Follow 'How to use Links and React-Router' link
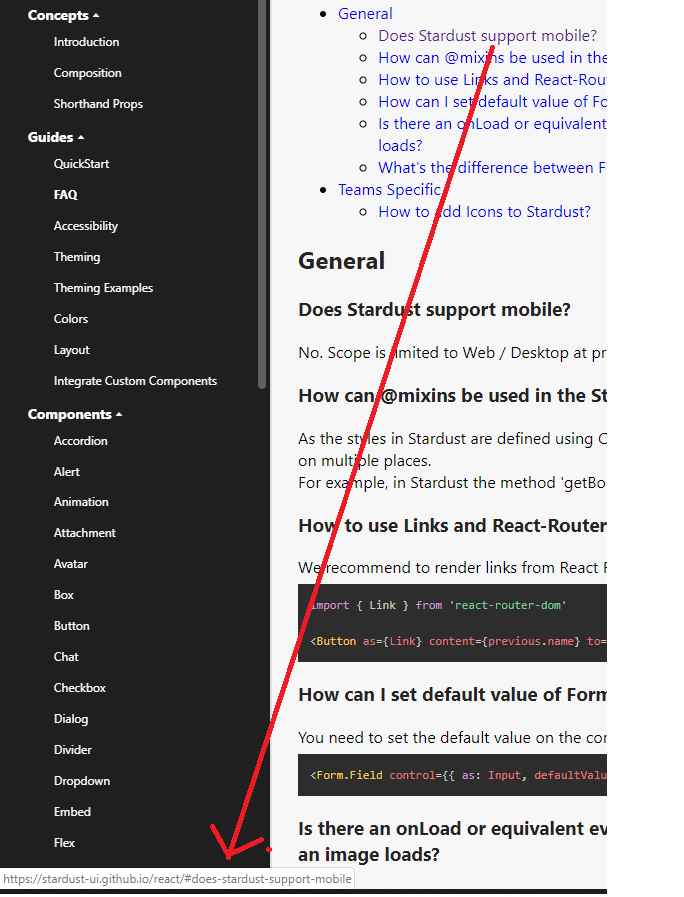Image resolution: width=684 pixels, height=897 pixels. pyautogui.click(x=492, y=80)
